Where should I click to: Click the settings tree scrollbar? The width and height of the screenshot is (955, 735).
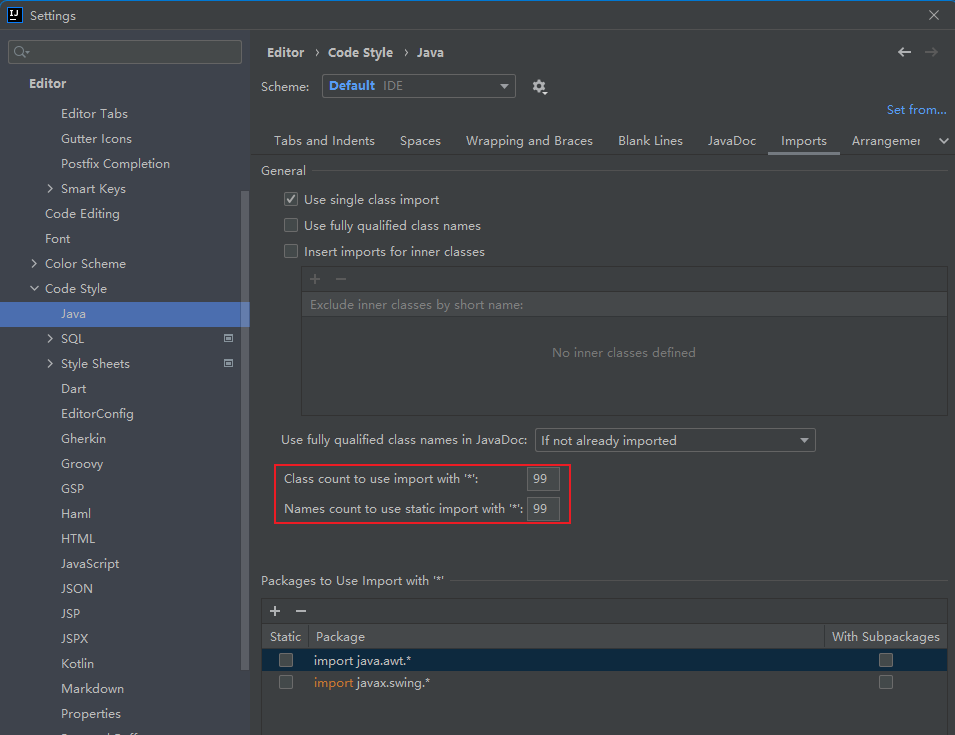pos(245,430)
